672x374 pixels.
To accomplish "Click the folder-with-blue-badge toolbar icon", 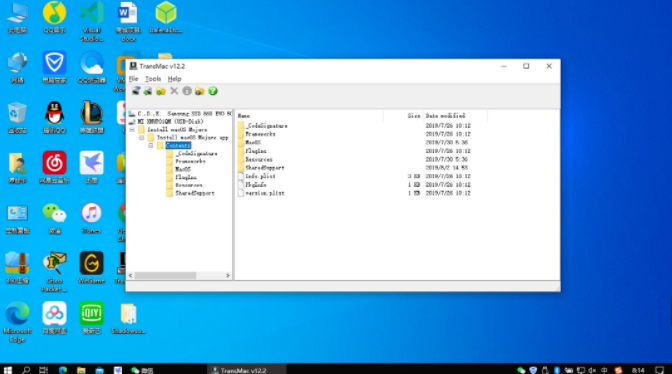I will click(200, 91).
